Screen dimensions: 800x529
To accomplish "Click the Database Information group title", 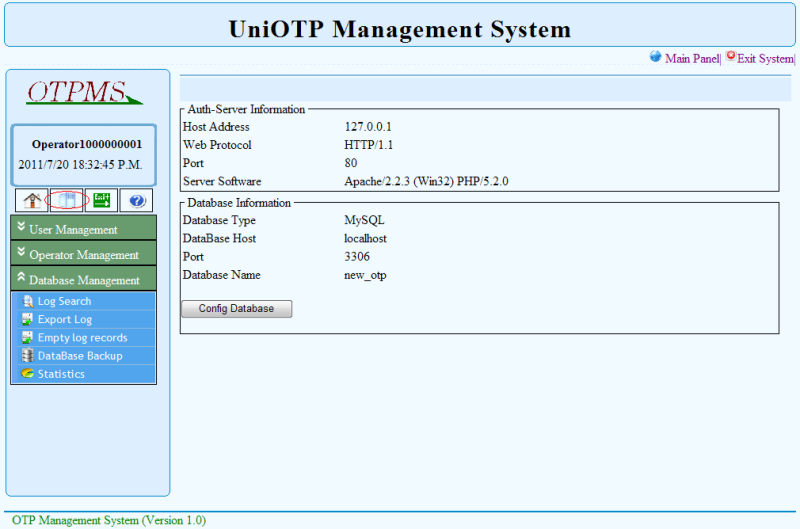I will 239,203.
